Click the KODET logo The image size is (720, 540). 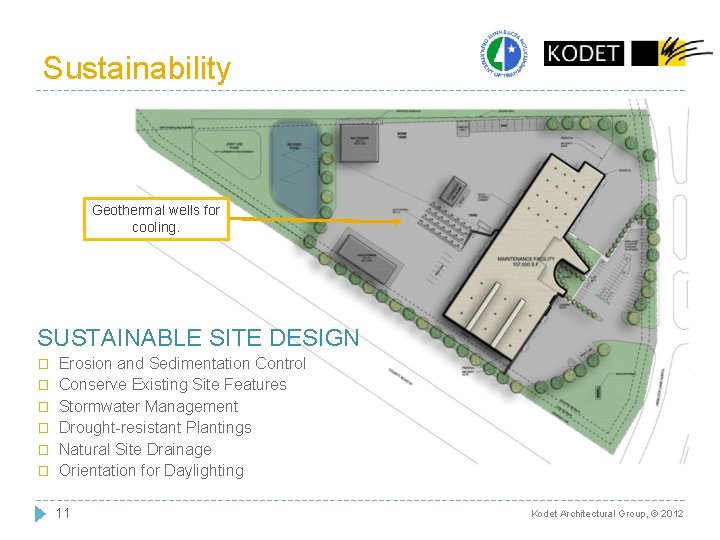[583, 53]
